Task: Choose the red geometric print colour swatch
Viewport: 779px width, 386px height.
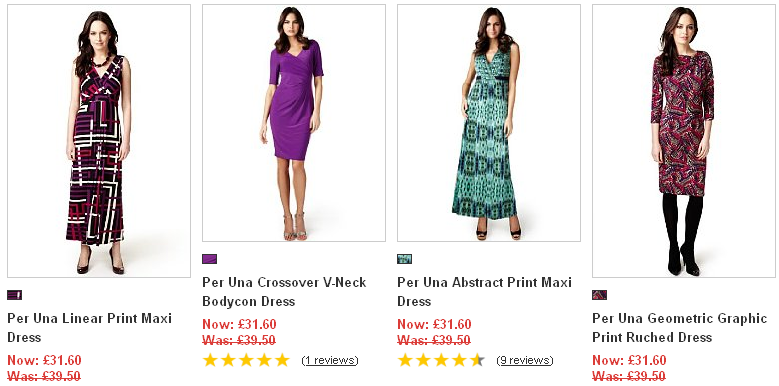Action: [600, 295]
